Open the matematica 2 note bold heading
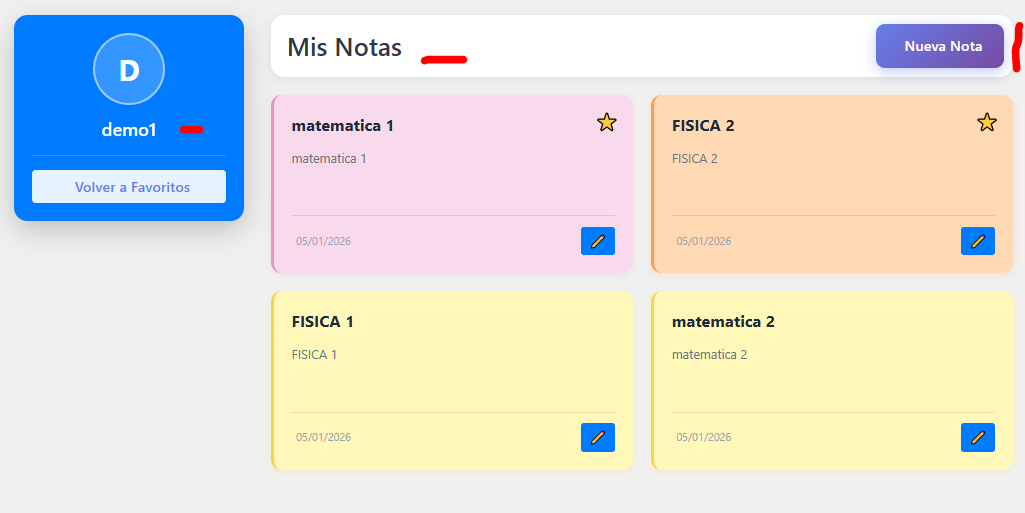Image resolution: width=1025 pixels, height=513 pixels. click(x=723, y=322)
